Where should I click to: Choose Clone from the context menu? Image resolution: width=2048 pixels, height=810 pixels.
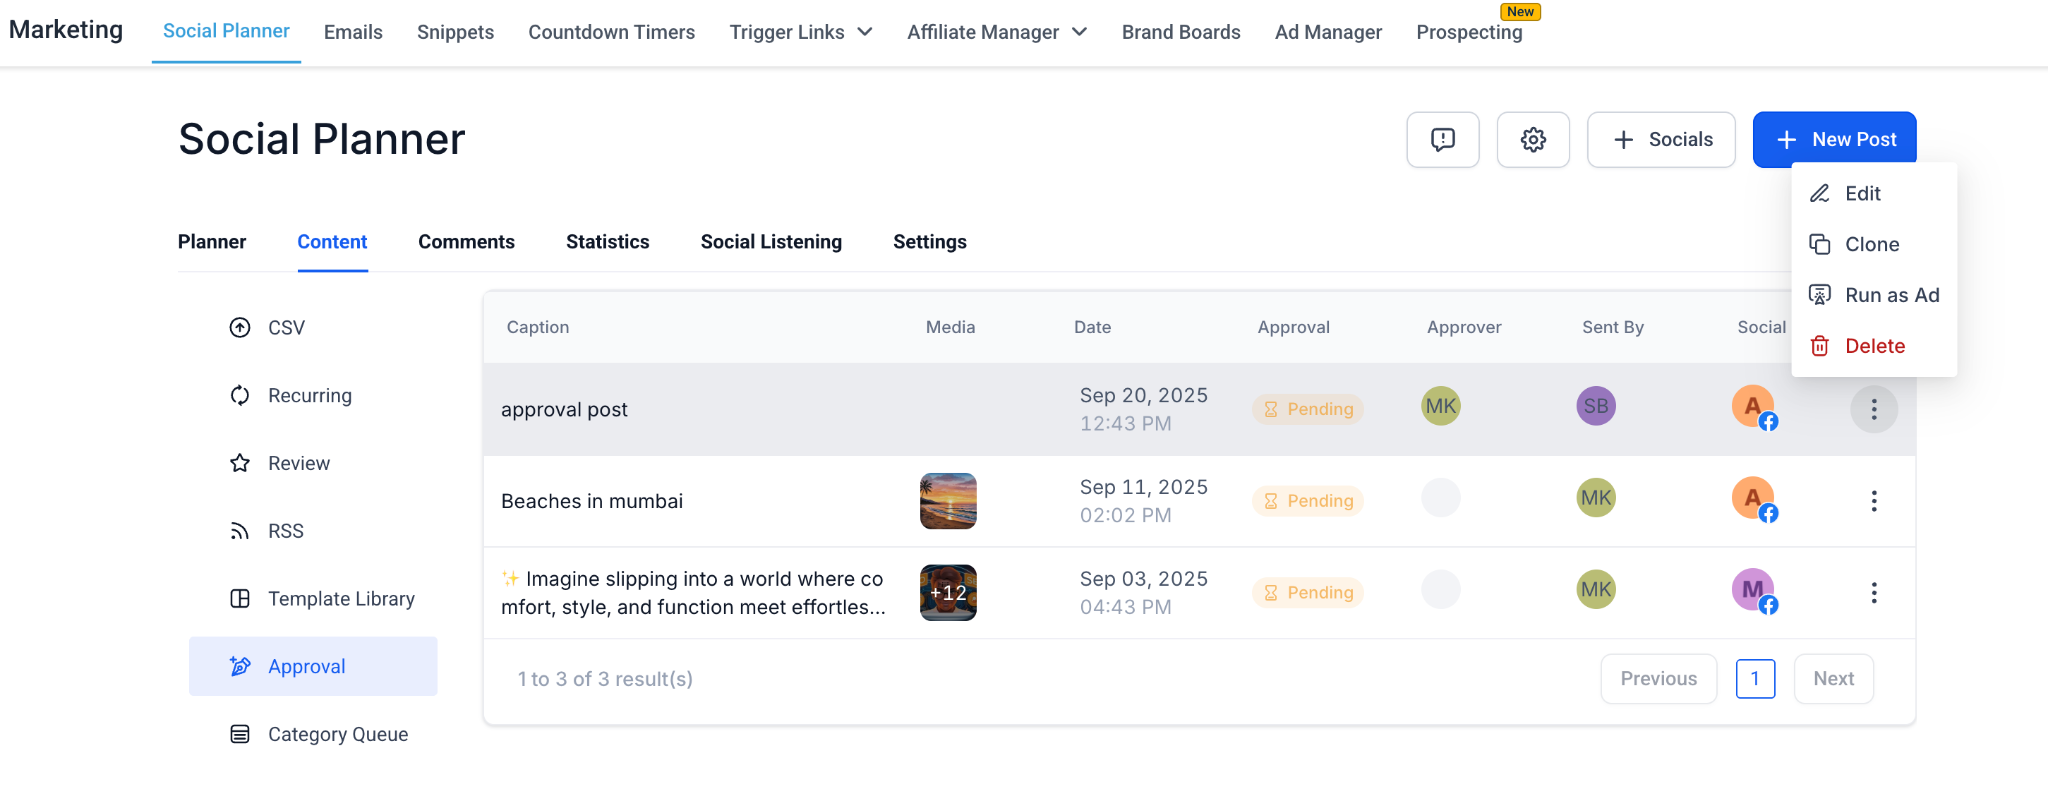(x=1871, y=245)
